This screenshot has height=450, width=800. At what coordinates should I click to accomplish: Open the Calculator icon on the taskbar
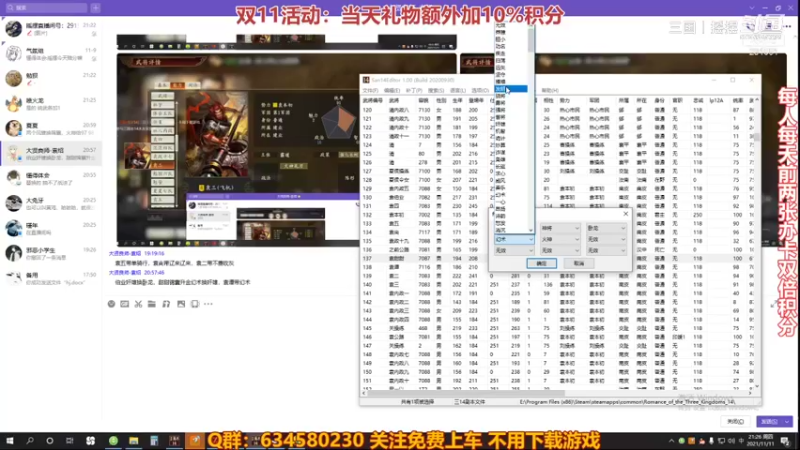(x=154, y=440)
